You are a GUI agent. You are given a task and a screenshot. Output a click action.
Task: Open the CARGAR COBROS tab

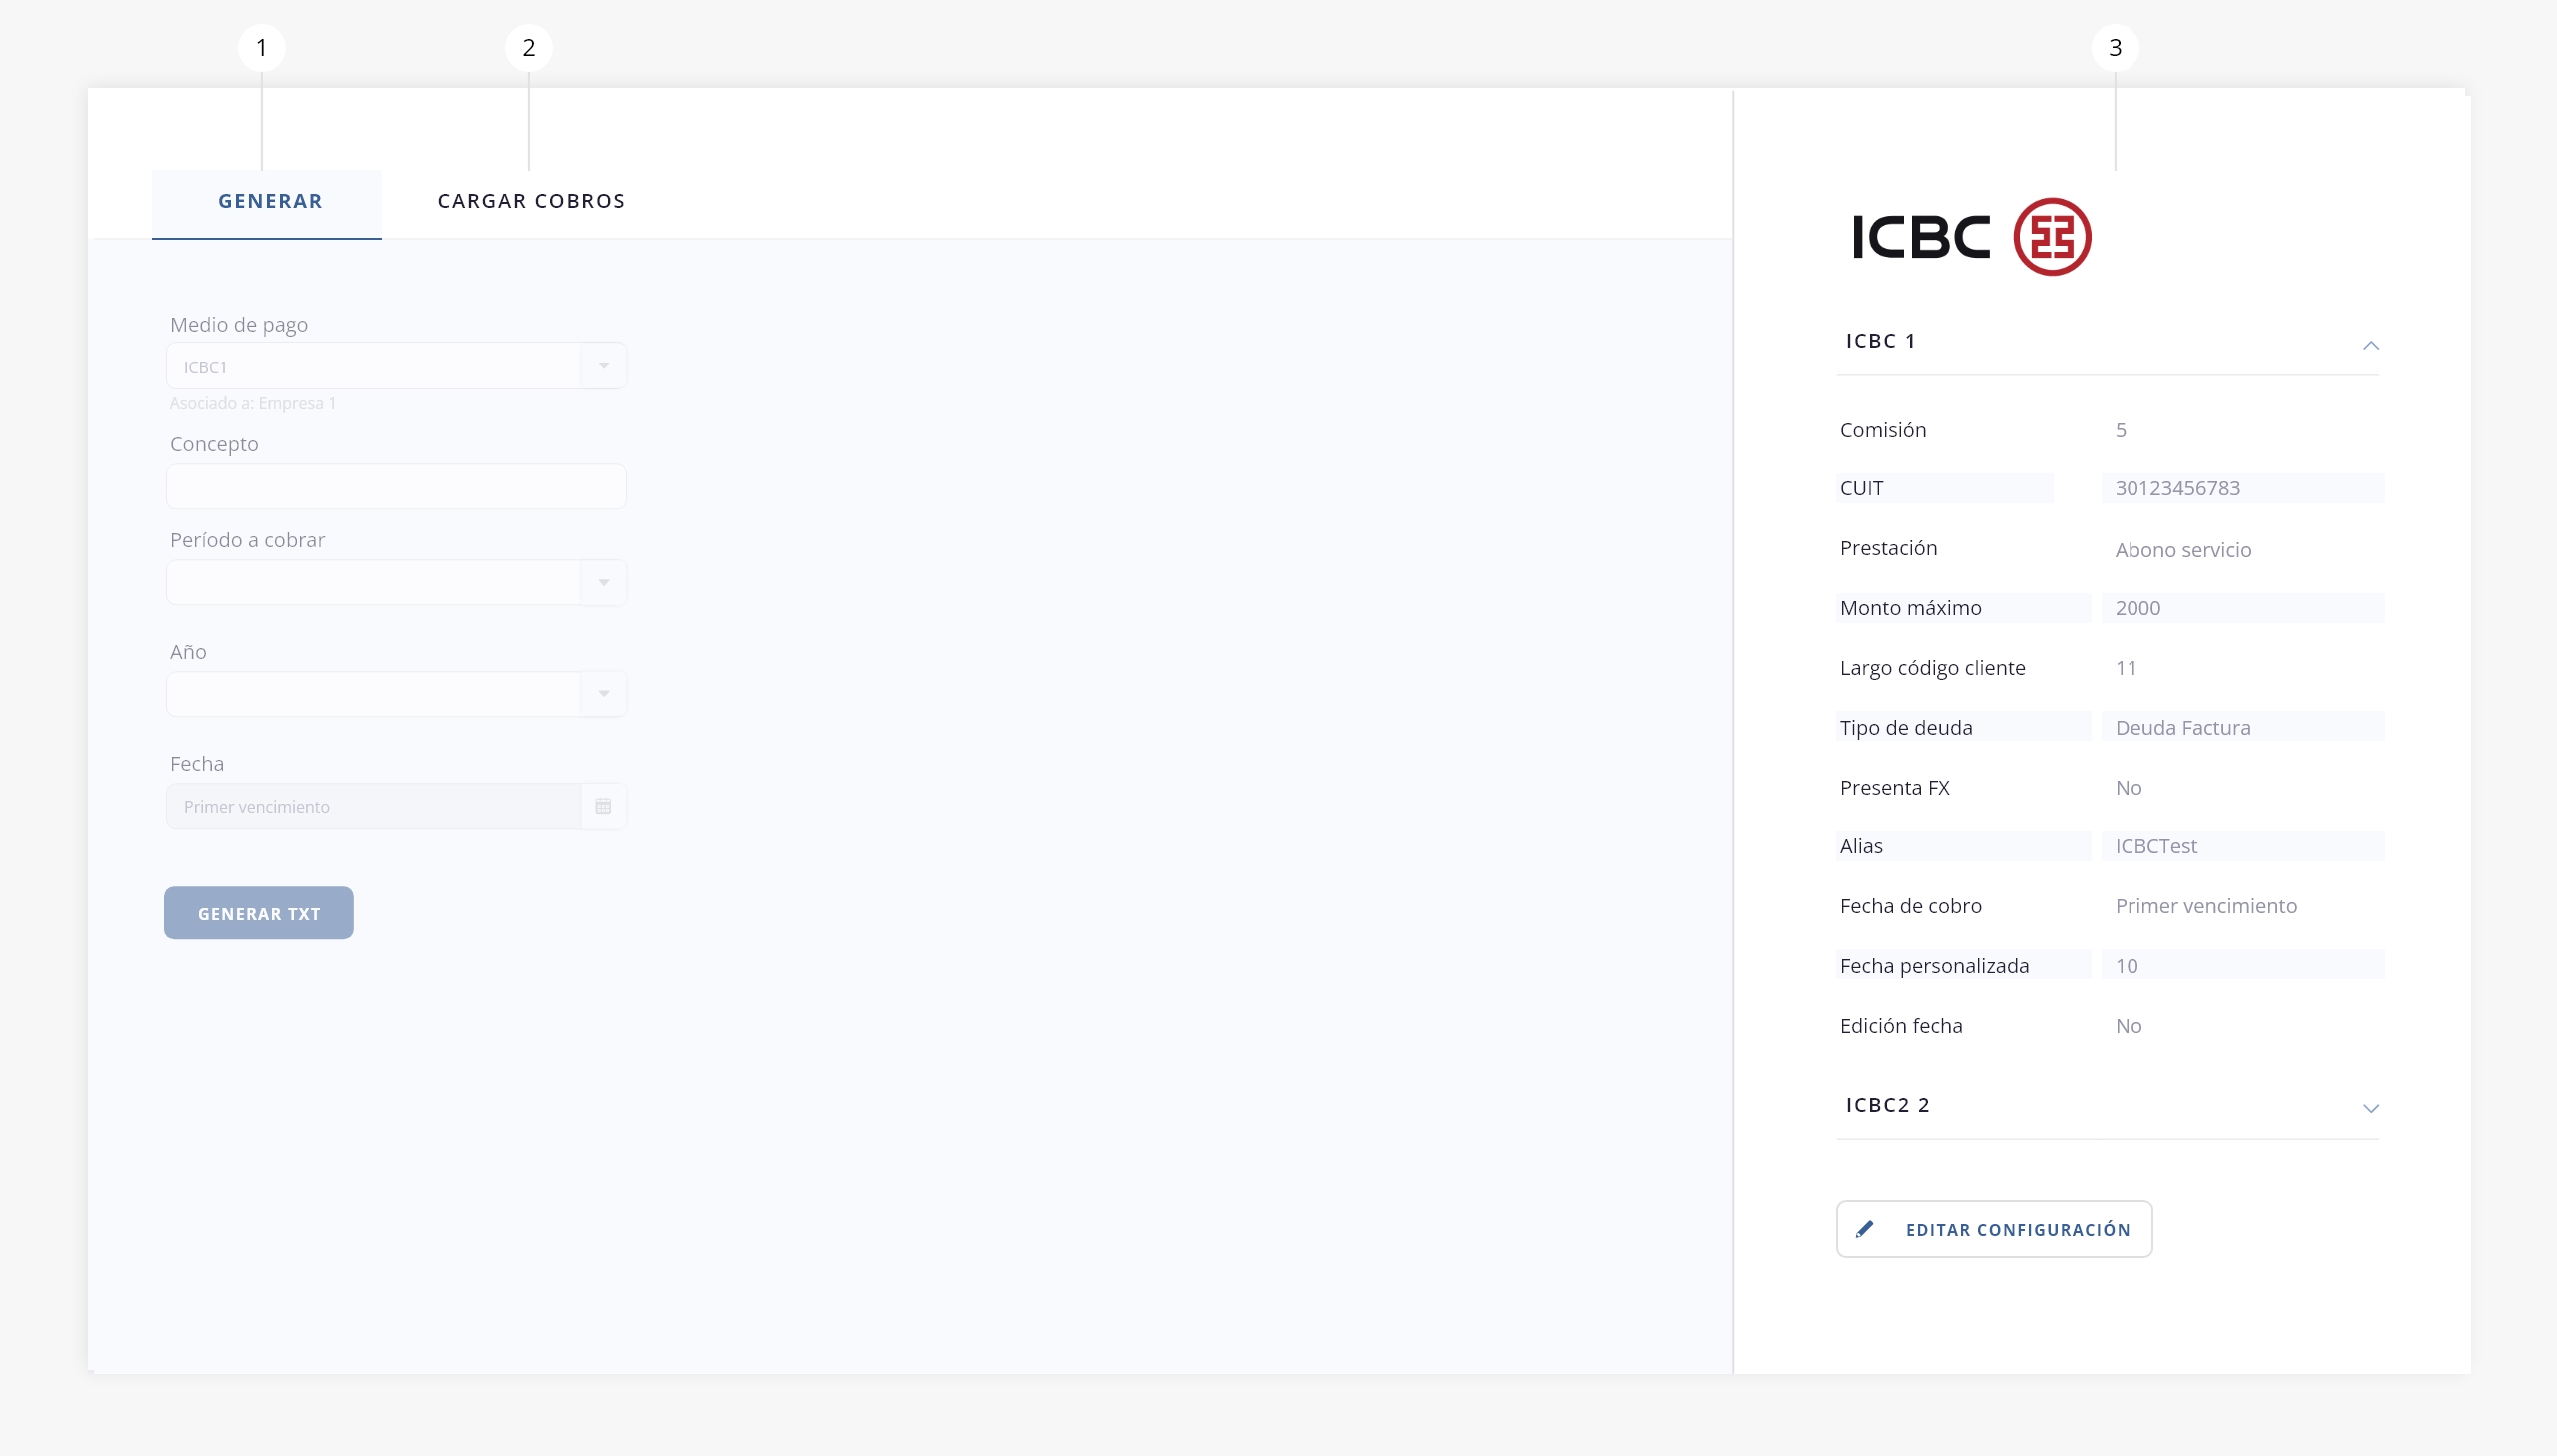tap(531, 201)
